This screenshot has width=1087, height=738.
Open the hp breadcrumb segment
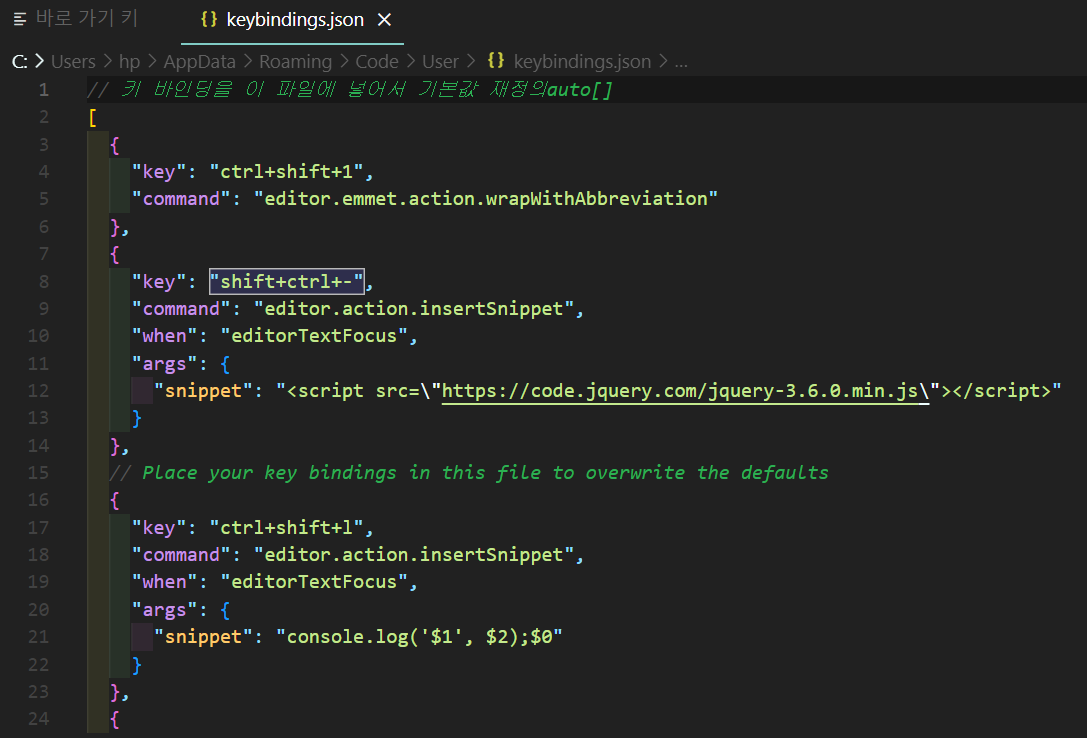(130, 62)
